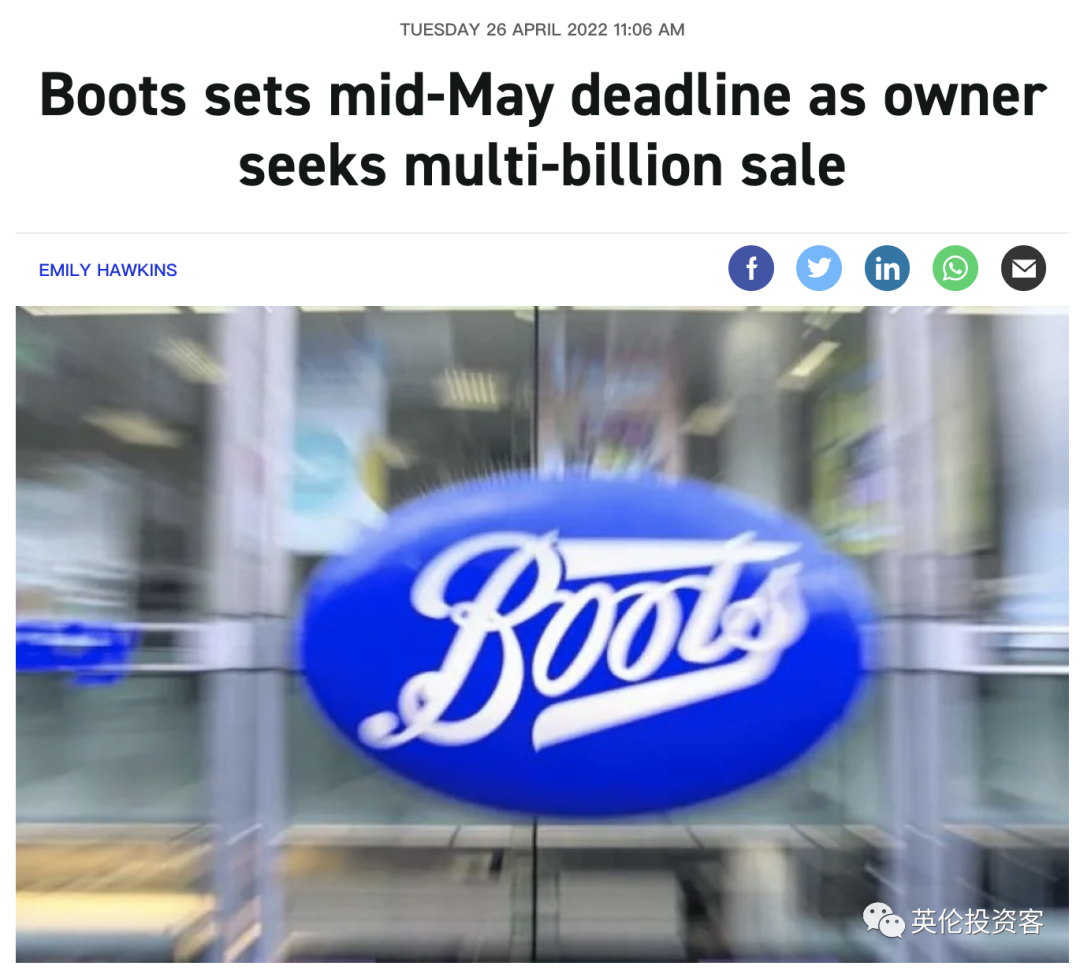Screen dimensions: 1080x970
Task: Share the article on Facebook
Action: (x=751, y=268)
